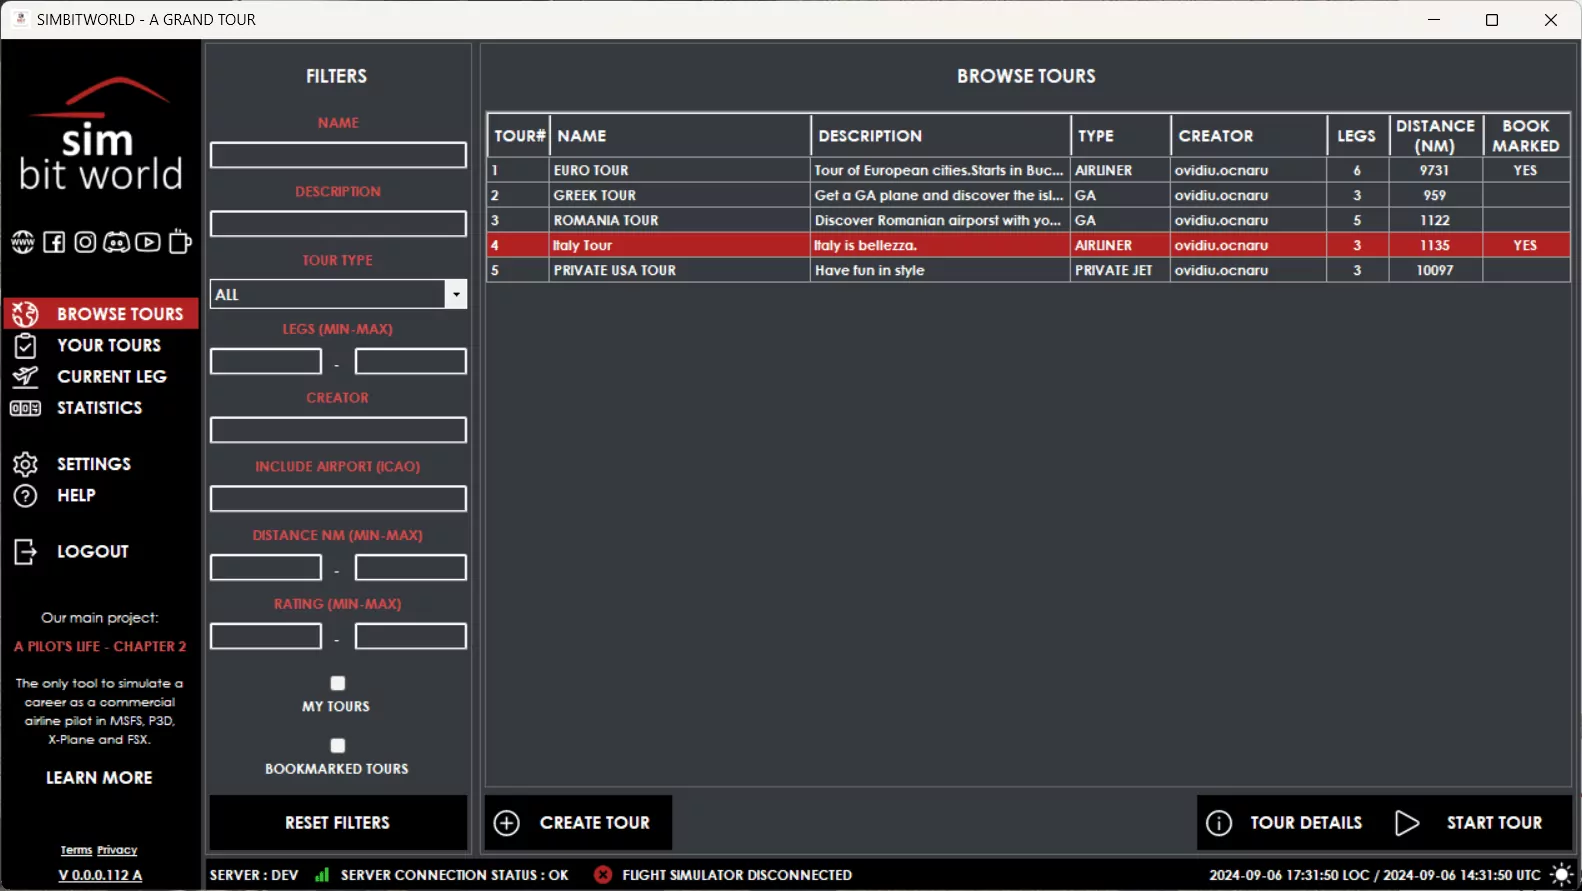This screenshot has width=1582, height=891.
Task: Open the YouTube icon link
Action: click(148, 242)
